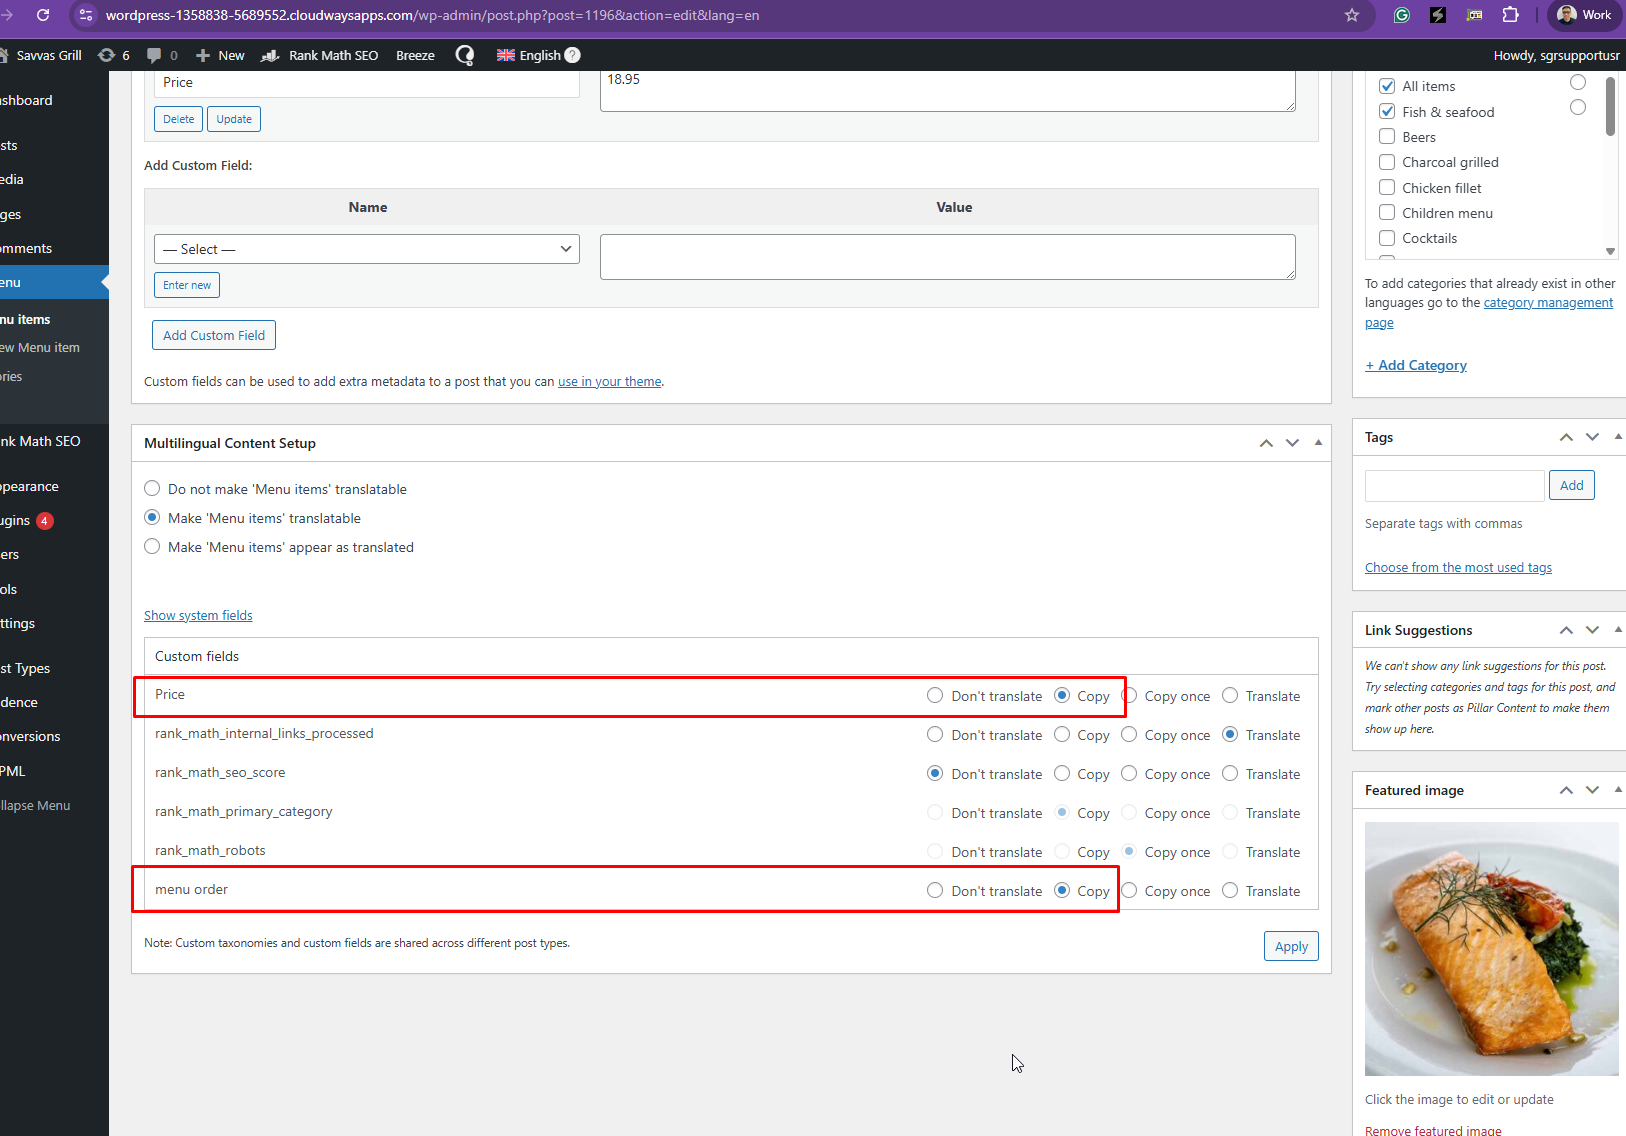Uncheck the All items category
Screen dimensions: 1626x1136
1387,86
